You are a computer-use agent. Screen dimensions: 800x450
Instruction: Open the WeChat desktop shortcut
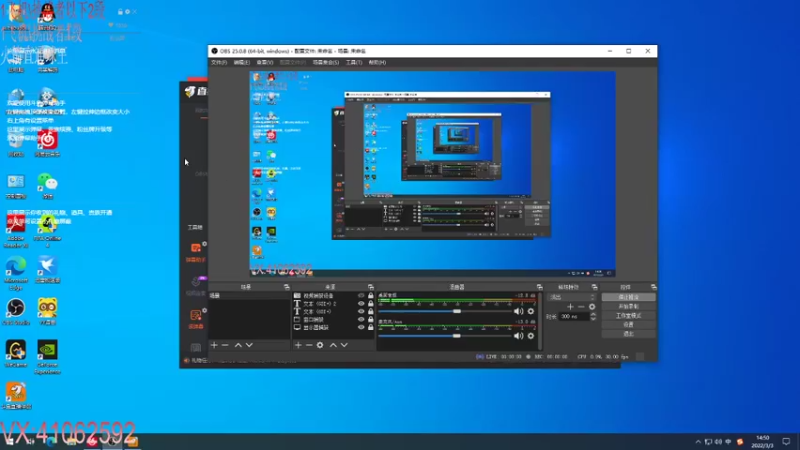(x=47, y=186)
